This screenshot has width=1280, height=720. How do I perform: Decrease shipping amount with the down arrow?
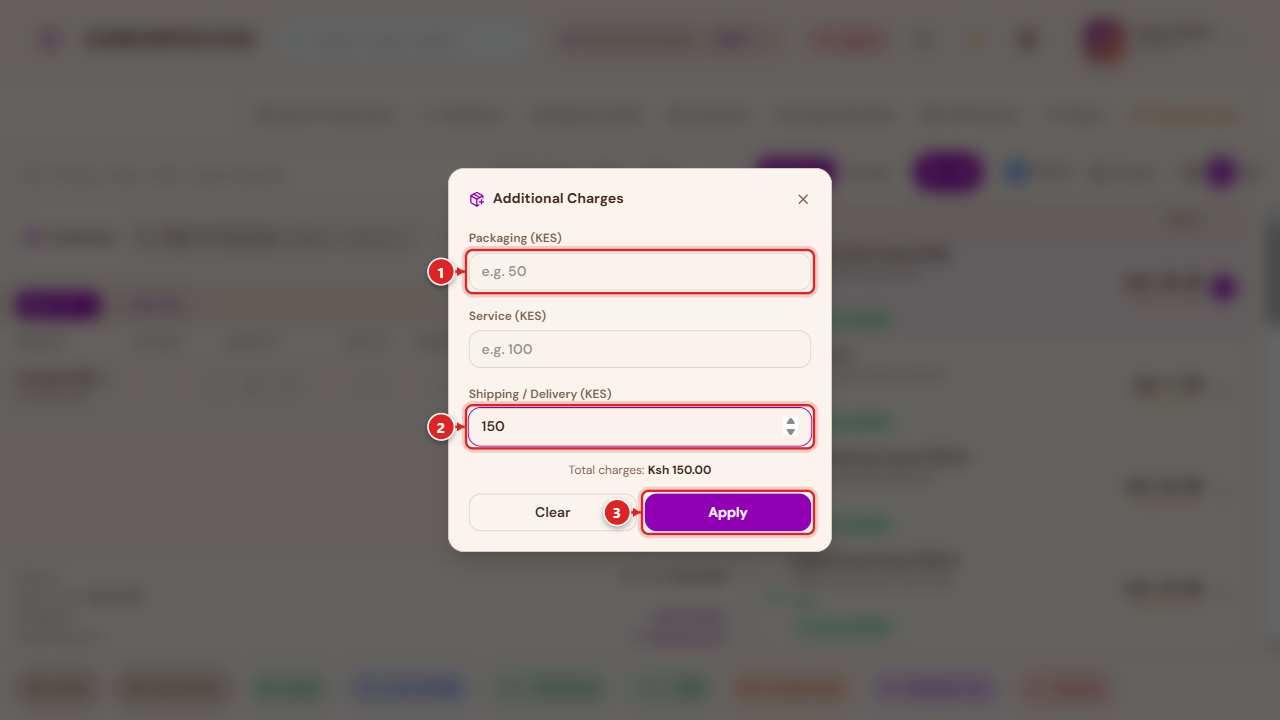791,432
